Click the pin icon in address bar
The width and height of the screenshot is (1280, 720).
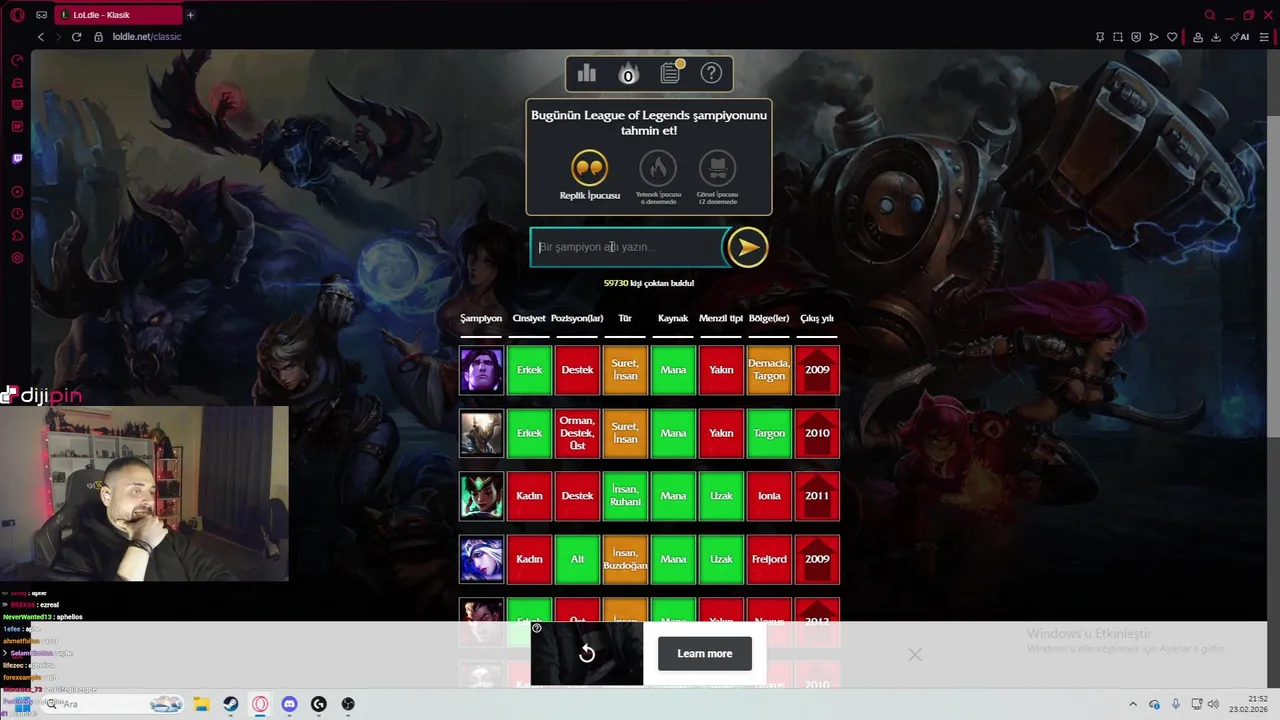1100,37
